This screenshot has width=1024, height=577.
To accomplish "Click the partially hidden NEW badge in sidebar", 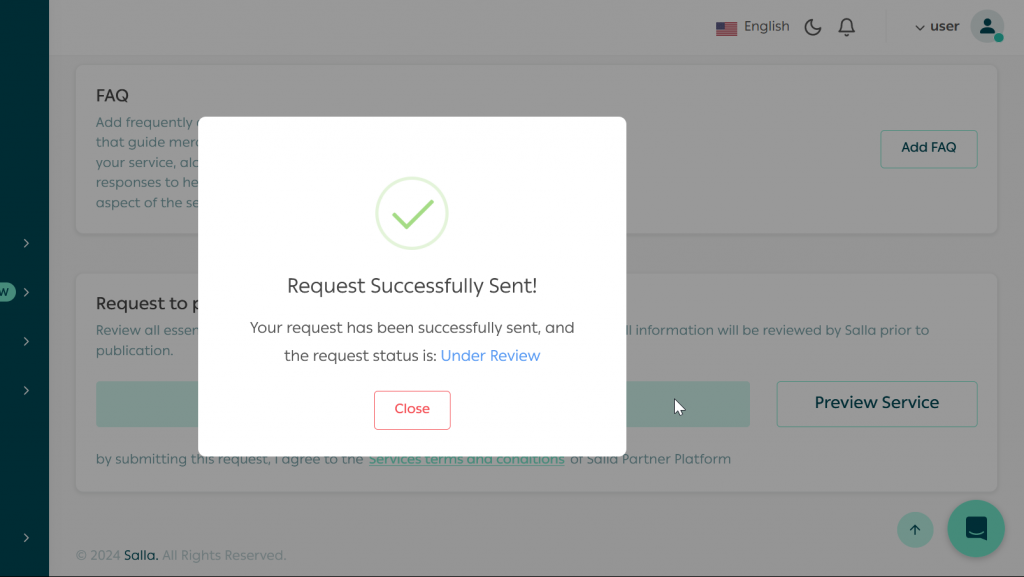I will point(6,292).
